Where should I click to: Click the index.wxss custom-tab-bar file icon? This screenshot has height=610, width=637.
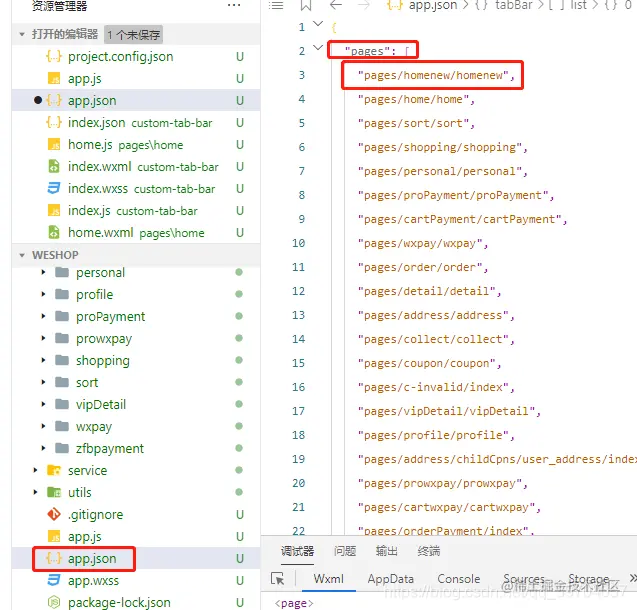click(54, 188)
